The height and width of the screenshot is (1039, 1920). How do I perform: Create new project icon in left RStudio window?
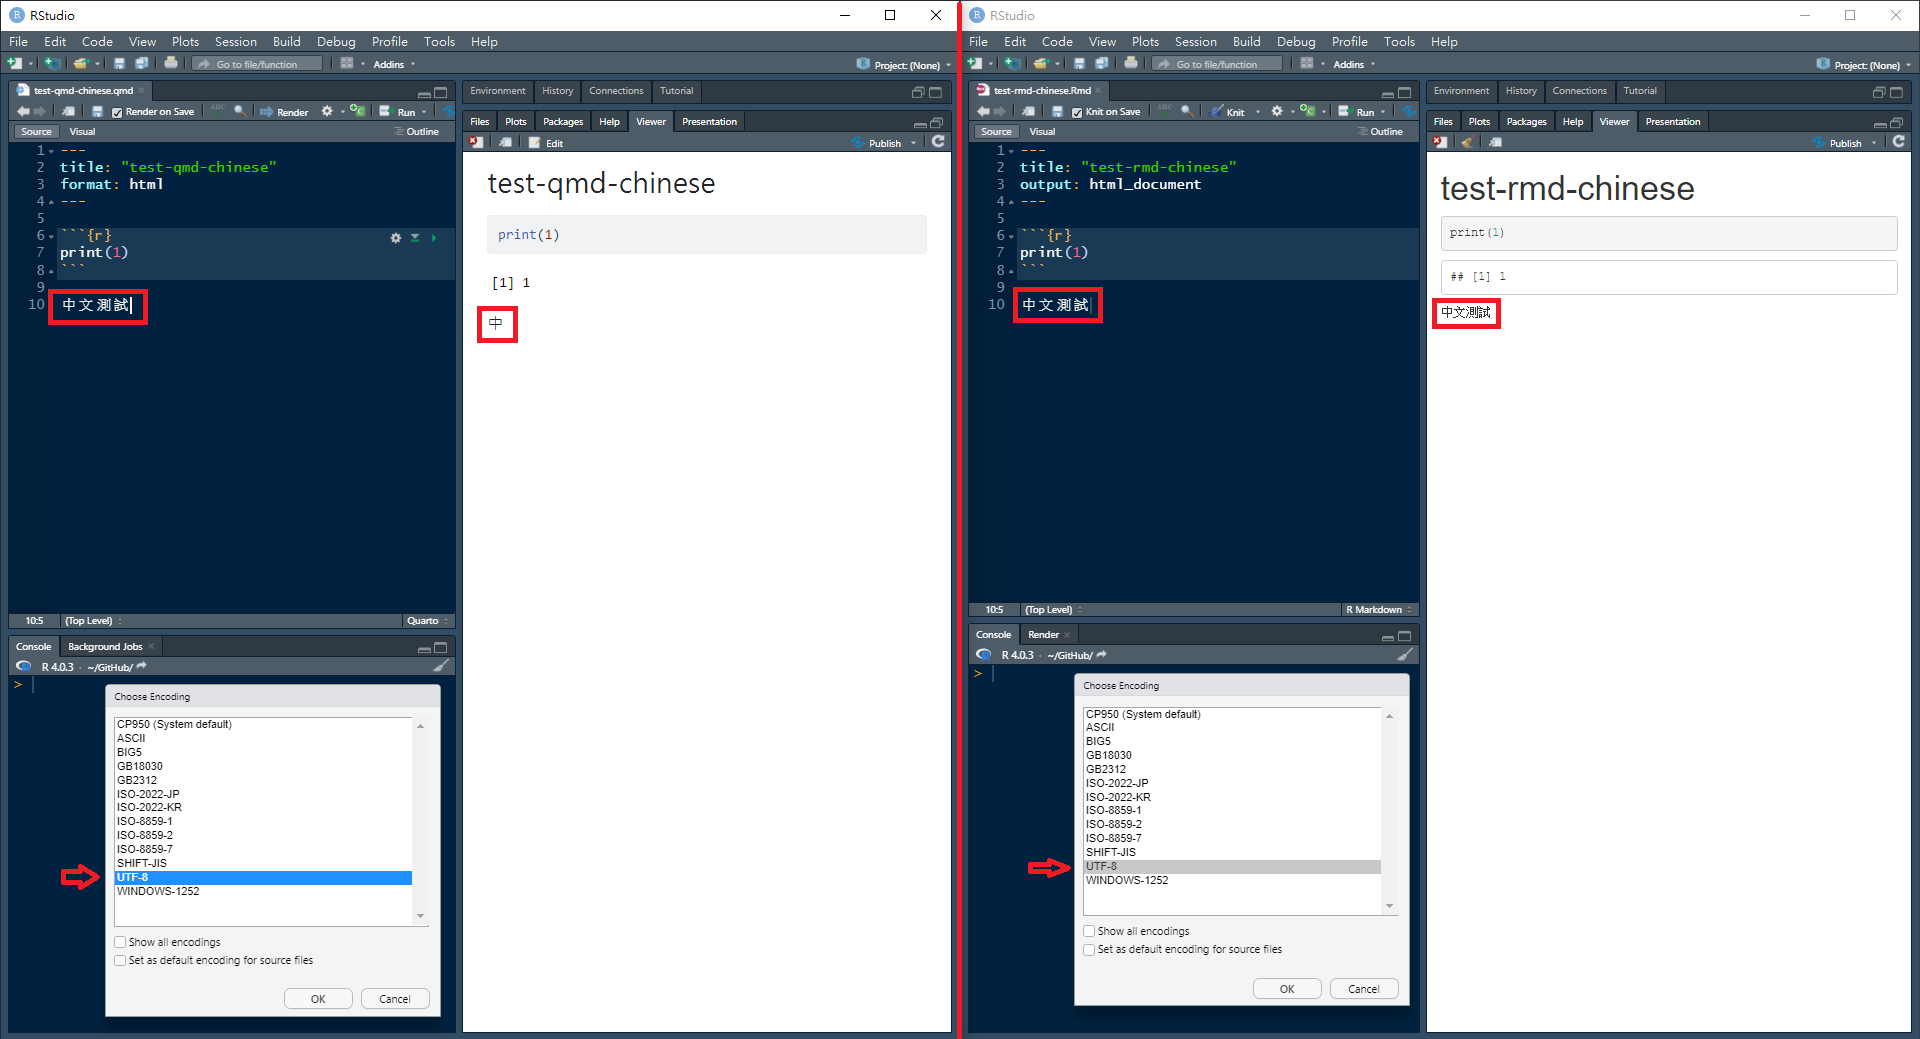point(51,63)
